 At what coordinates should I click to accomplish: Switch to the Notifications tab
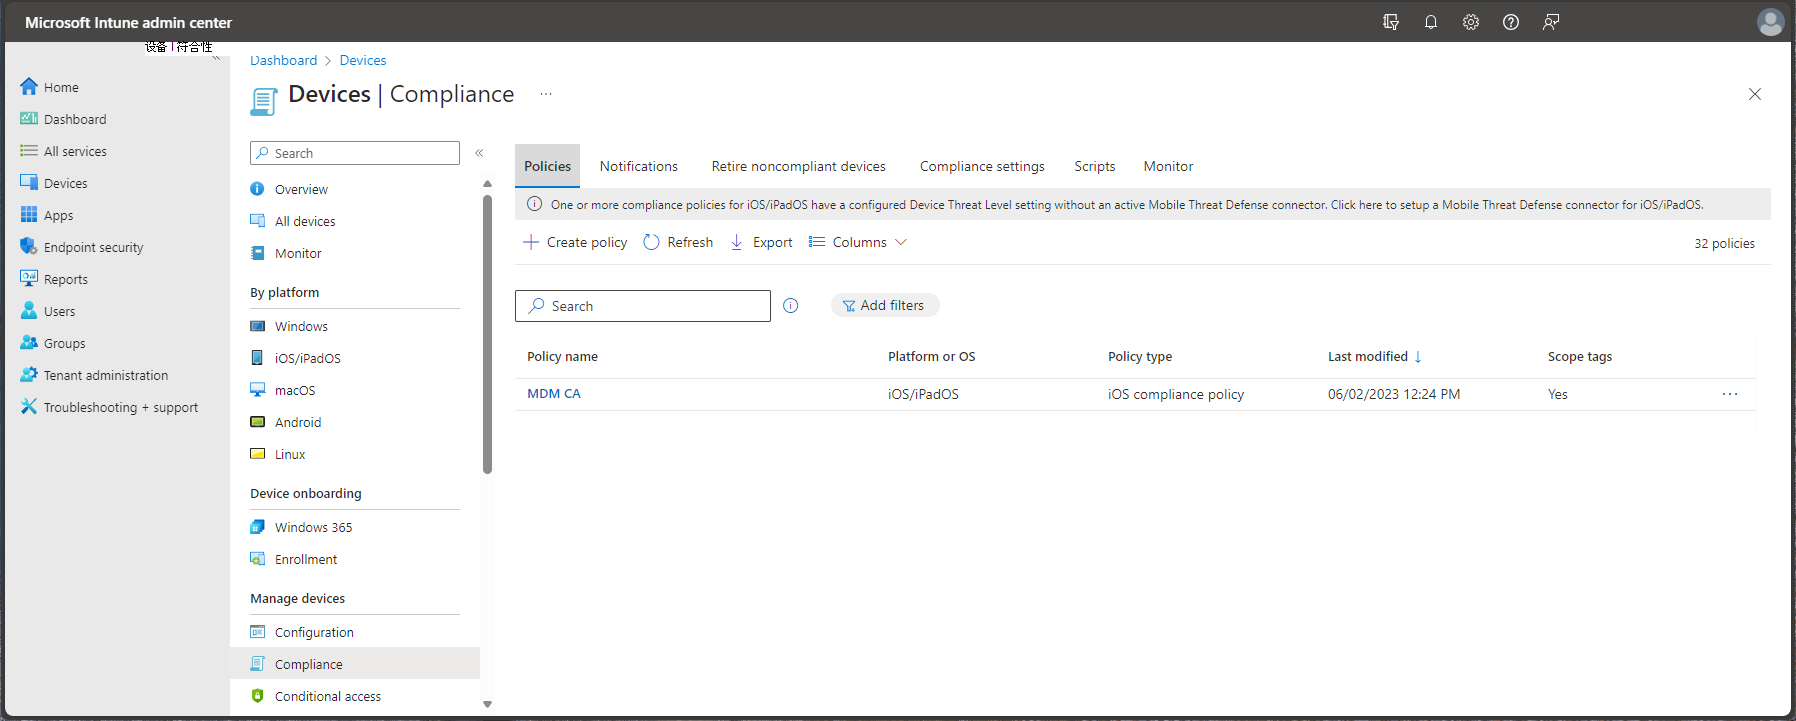click(x=638, y=166)
